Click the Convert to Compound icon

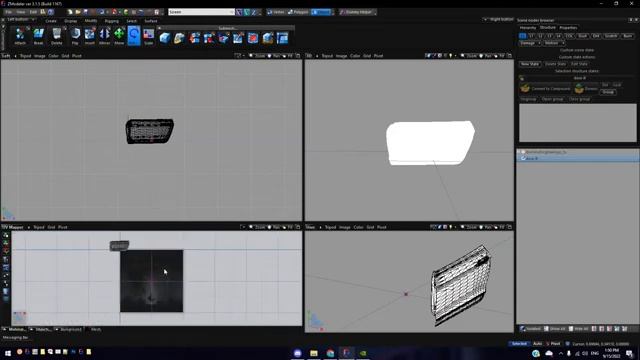point(525,88)
